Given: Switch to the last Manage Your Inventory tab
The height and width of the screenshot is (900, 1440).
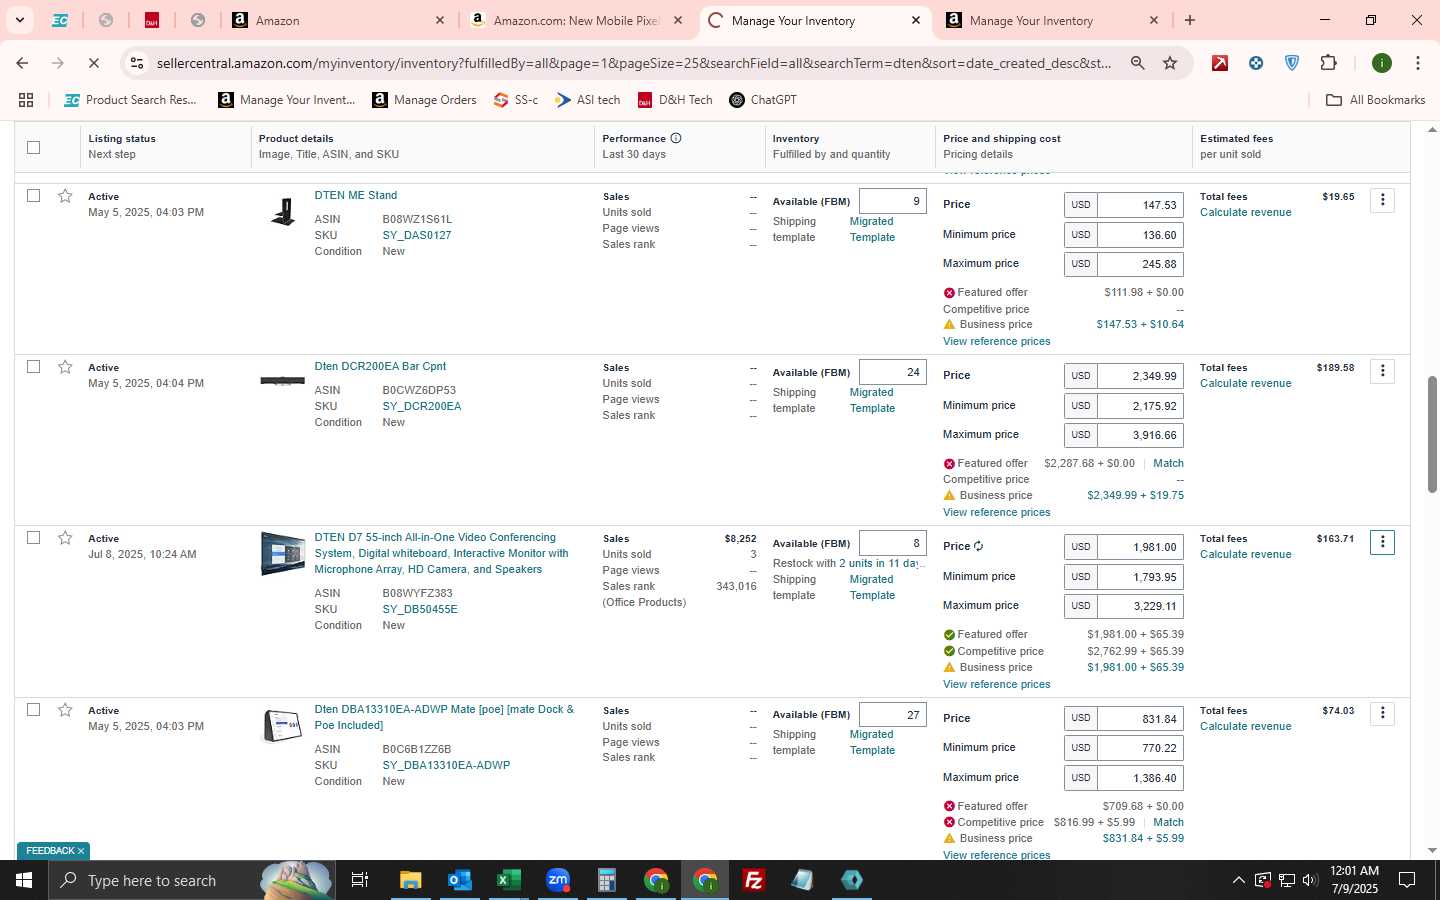Looking at the screenshot, I should point(1052,20).
